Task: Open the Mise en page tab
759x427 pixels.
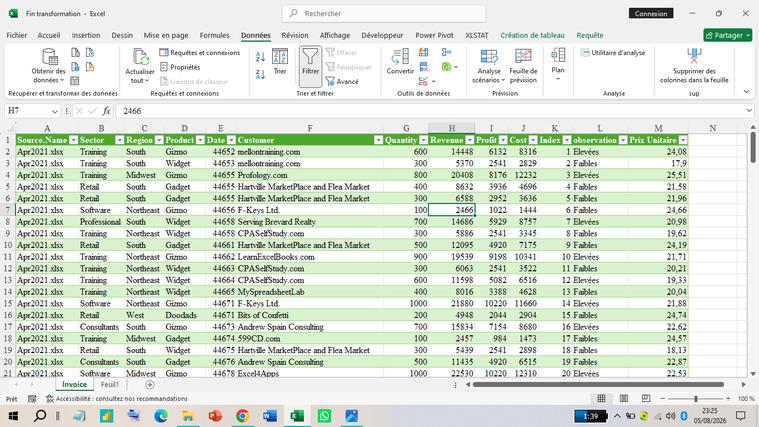Action: coord(166,35)
